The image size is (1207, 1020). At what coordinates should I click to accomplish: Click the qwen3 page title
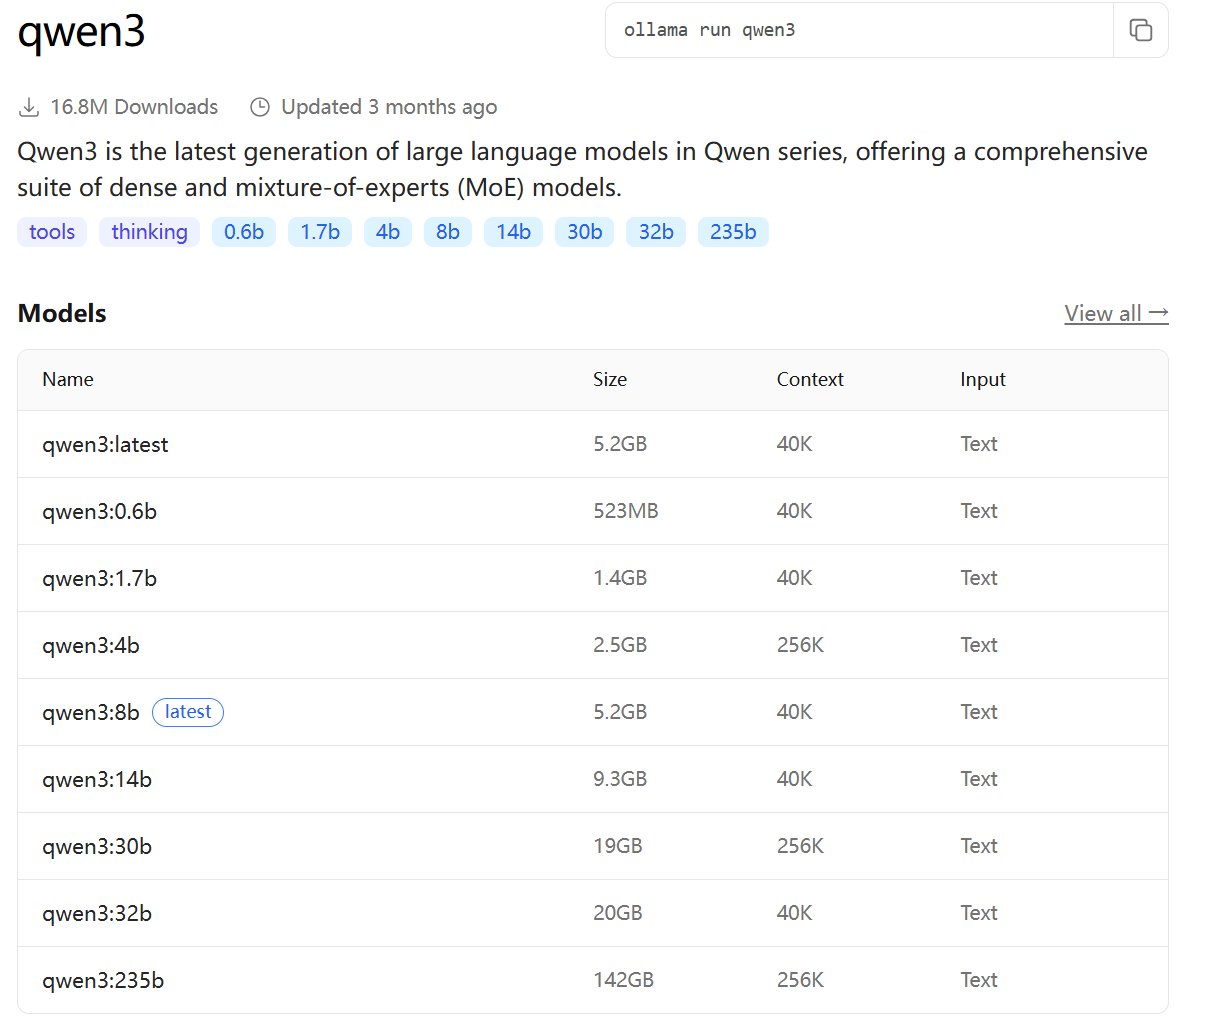tap(82, 32)
